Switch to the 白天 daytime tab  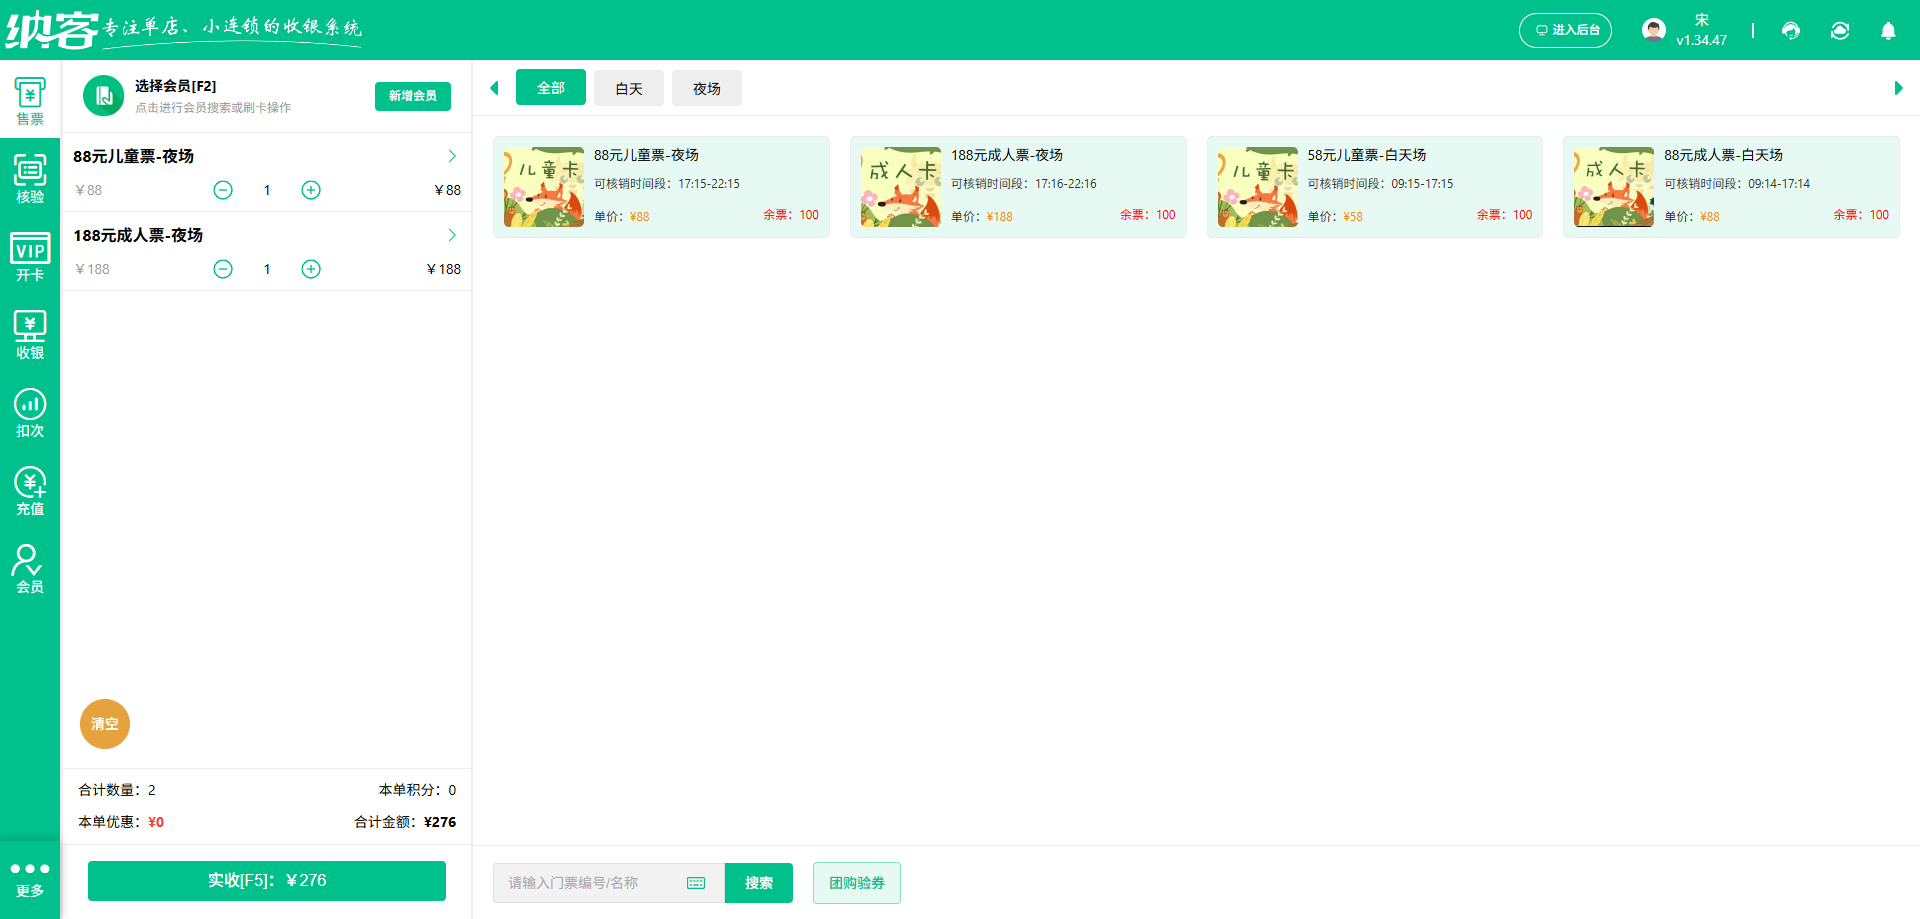(x=628, y=88)
